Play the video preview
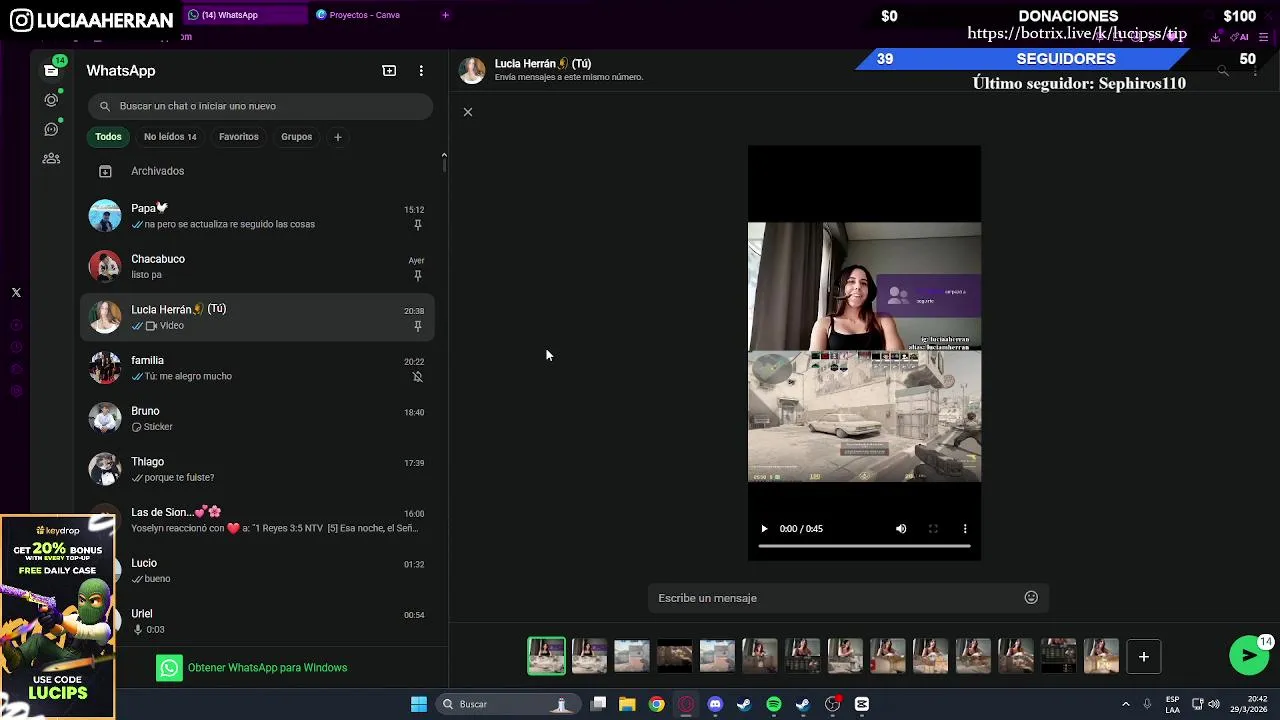Viewport: 1280px width, 720px height. [764, 529]
